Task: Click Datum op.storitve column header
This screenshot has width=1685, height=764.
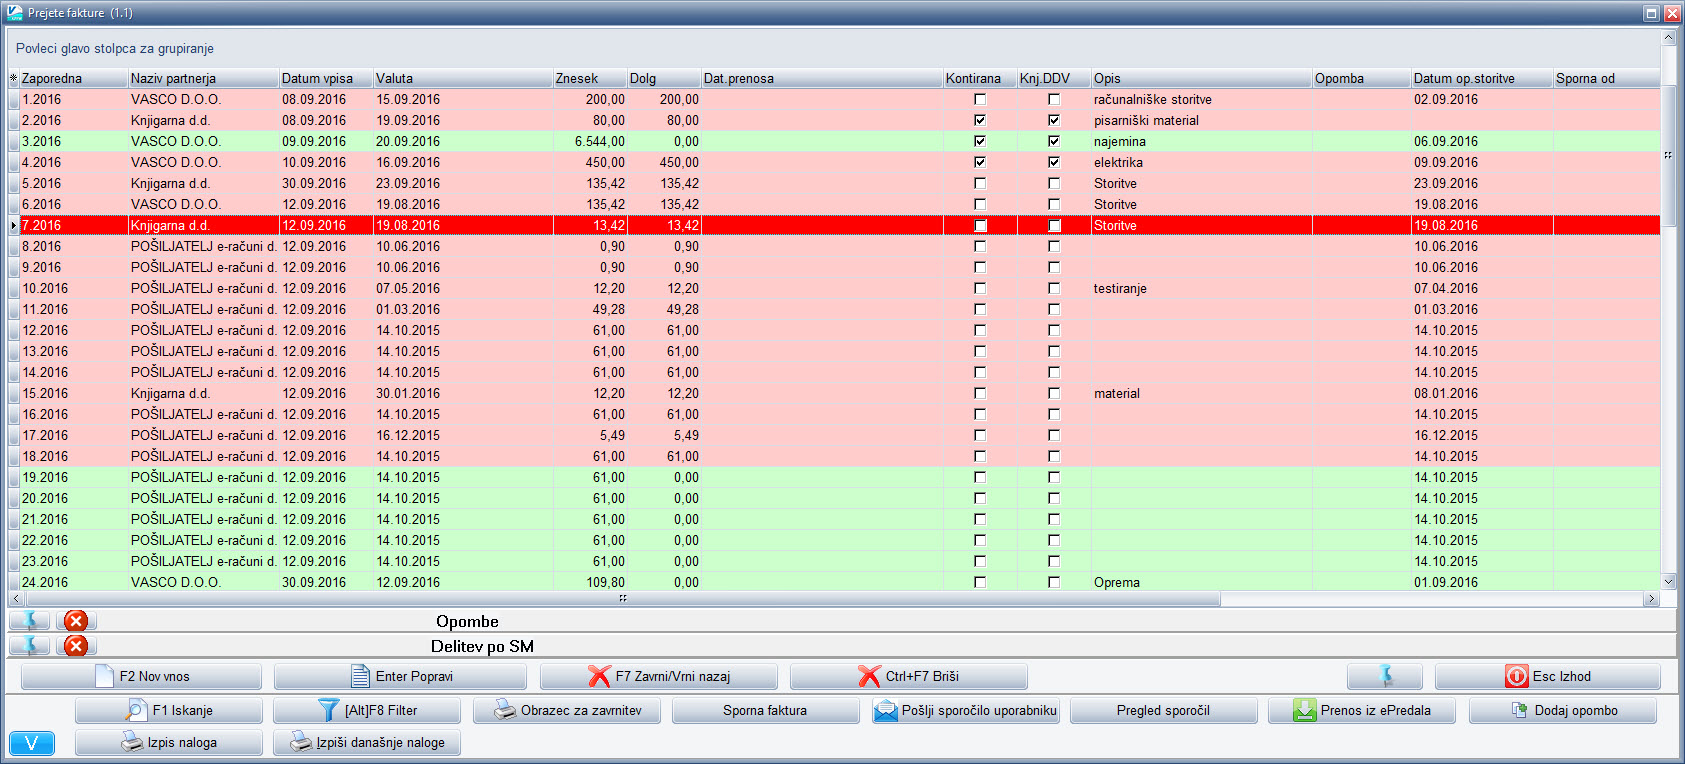Action: click(1481, 78)
